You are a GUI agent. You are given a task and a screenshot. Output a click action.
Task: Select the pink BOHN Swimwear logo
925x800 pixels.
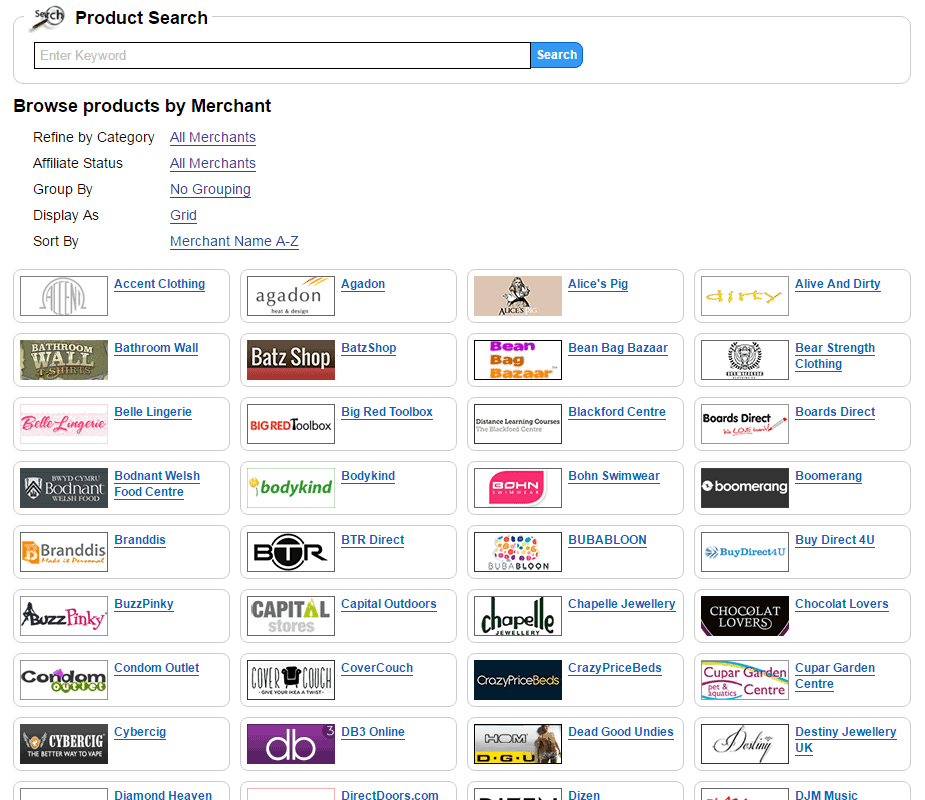click(518, 488)
